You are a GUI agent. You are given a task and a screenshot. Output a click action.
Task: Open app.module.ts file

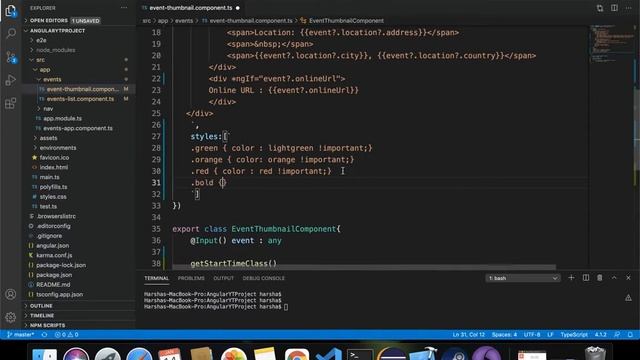tap(62, 118)
